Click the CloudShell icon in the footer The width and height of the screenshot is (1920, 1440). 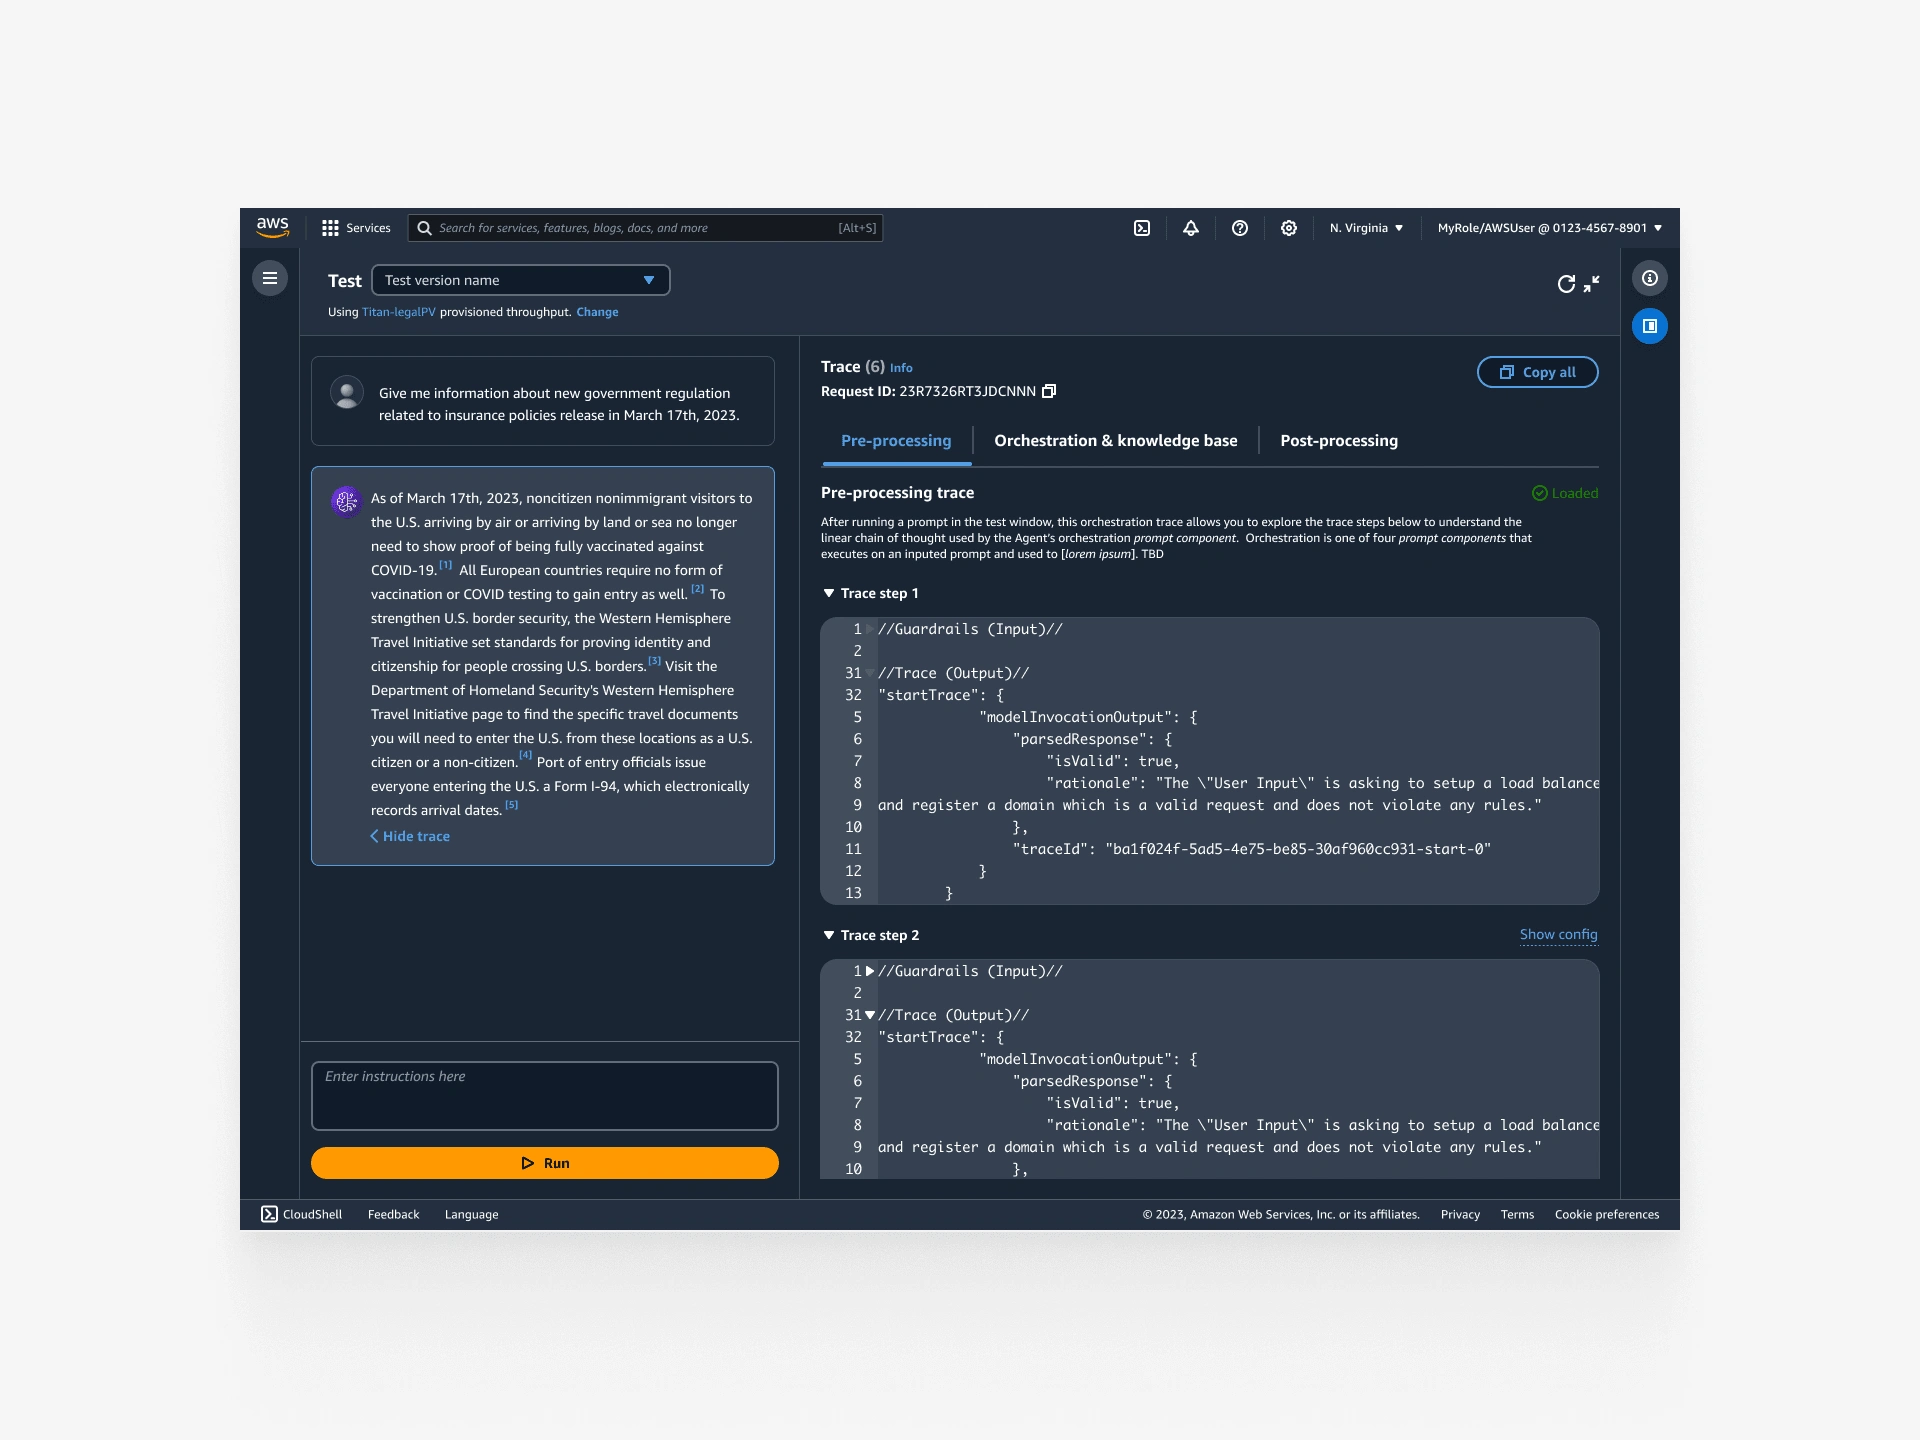[269, 1214]
